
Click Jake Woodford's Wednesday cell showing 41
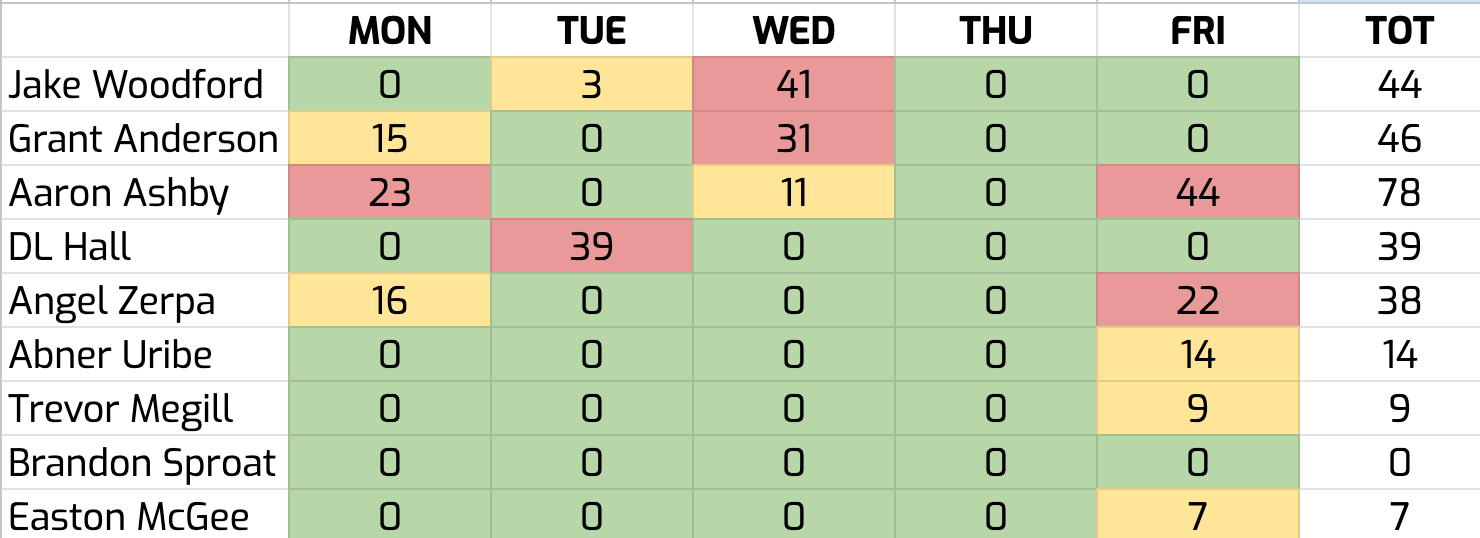pos(793,85)
